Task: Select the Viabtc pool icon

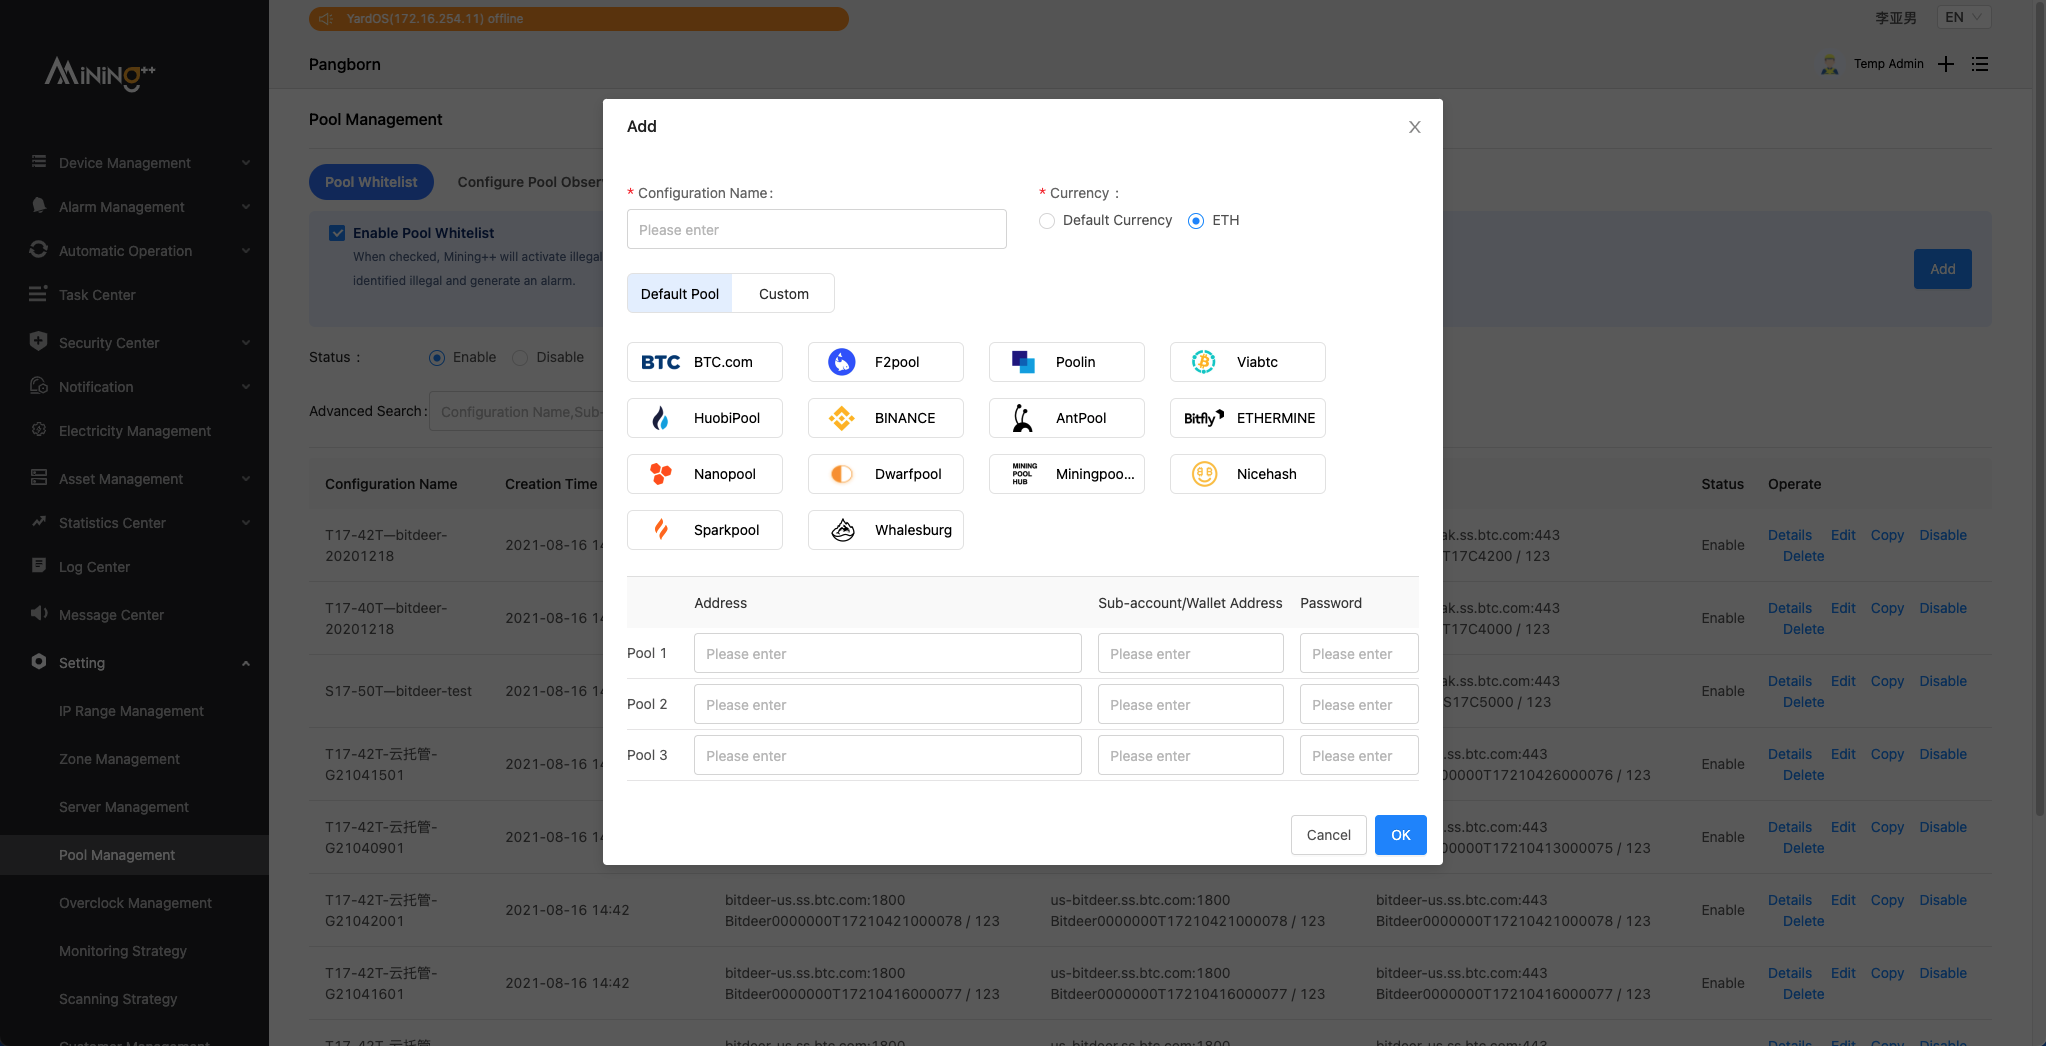Action: [x=1204, y=362]
